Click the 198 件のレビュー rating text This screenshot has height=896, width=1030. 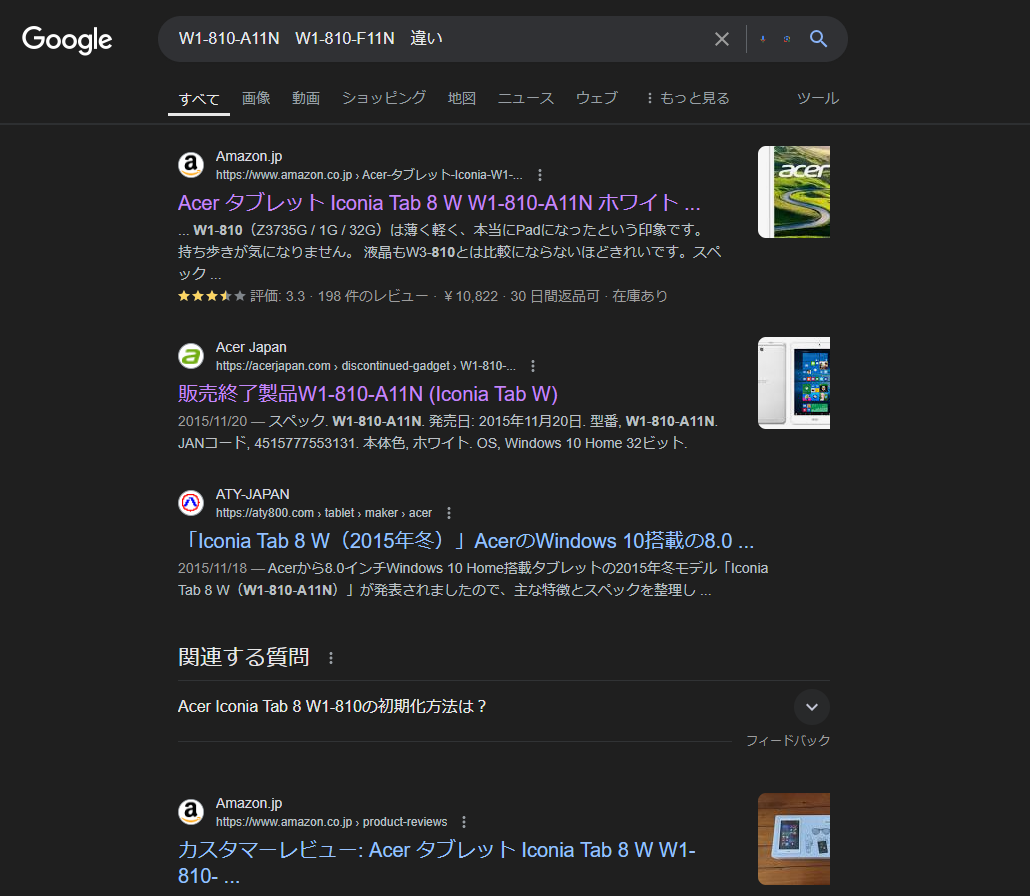(x=372, y=296)
